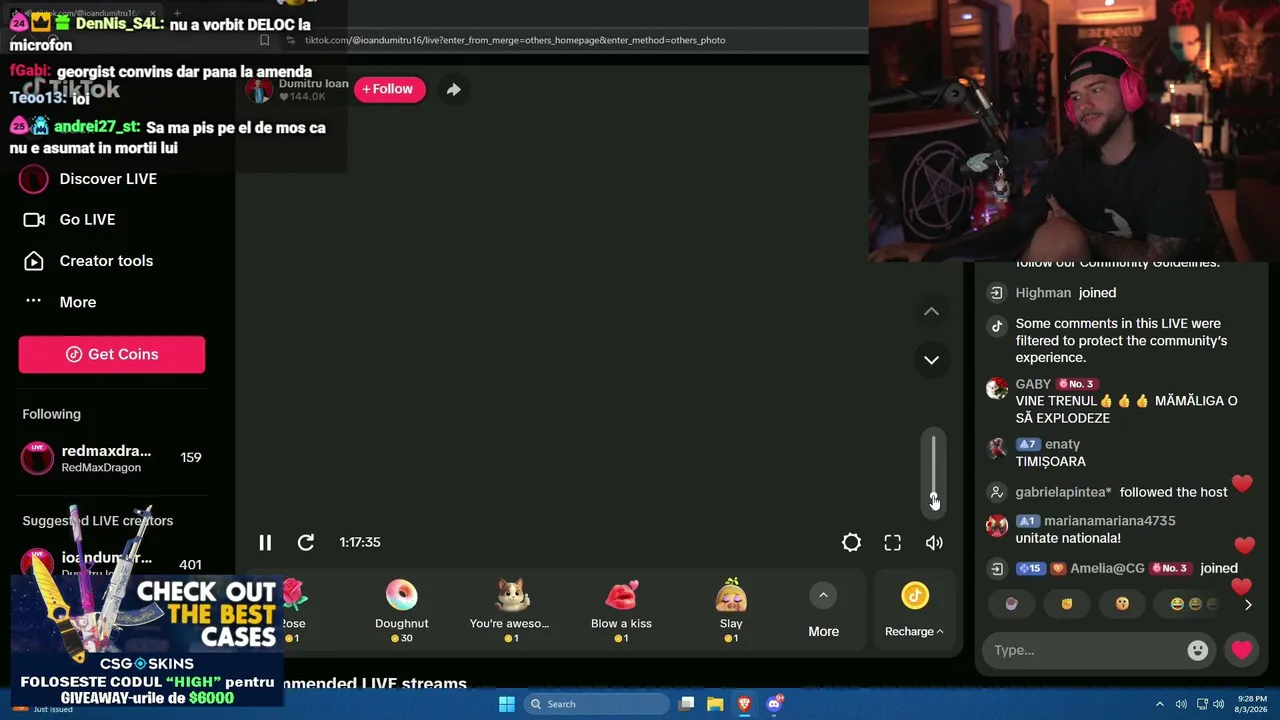1280x720 pixels.
Task: Send the laughing faces emoji reaction
Action: (x=1189, y=604)
